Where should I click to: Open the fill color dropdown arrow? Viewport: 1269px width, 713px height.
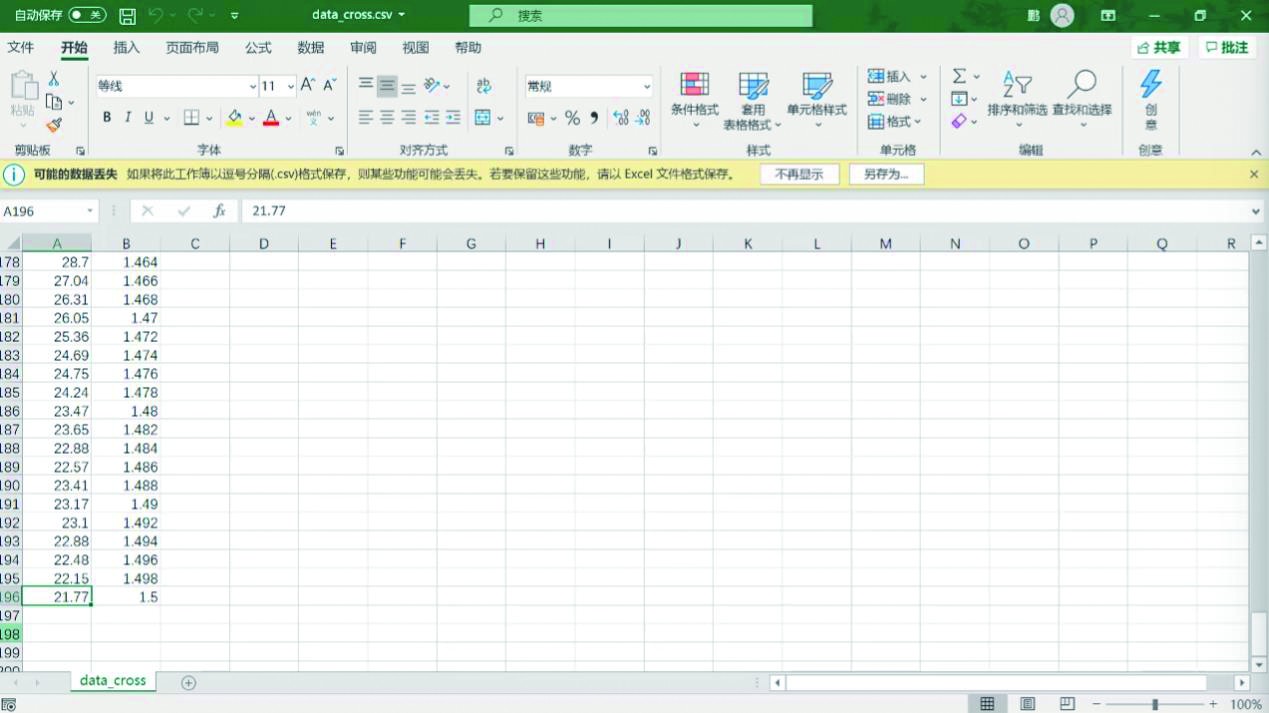point(252,118)
